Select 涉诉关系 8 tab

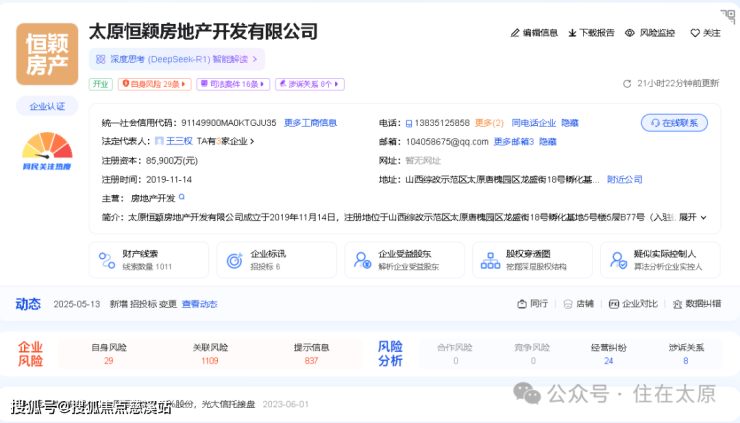686,354
